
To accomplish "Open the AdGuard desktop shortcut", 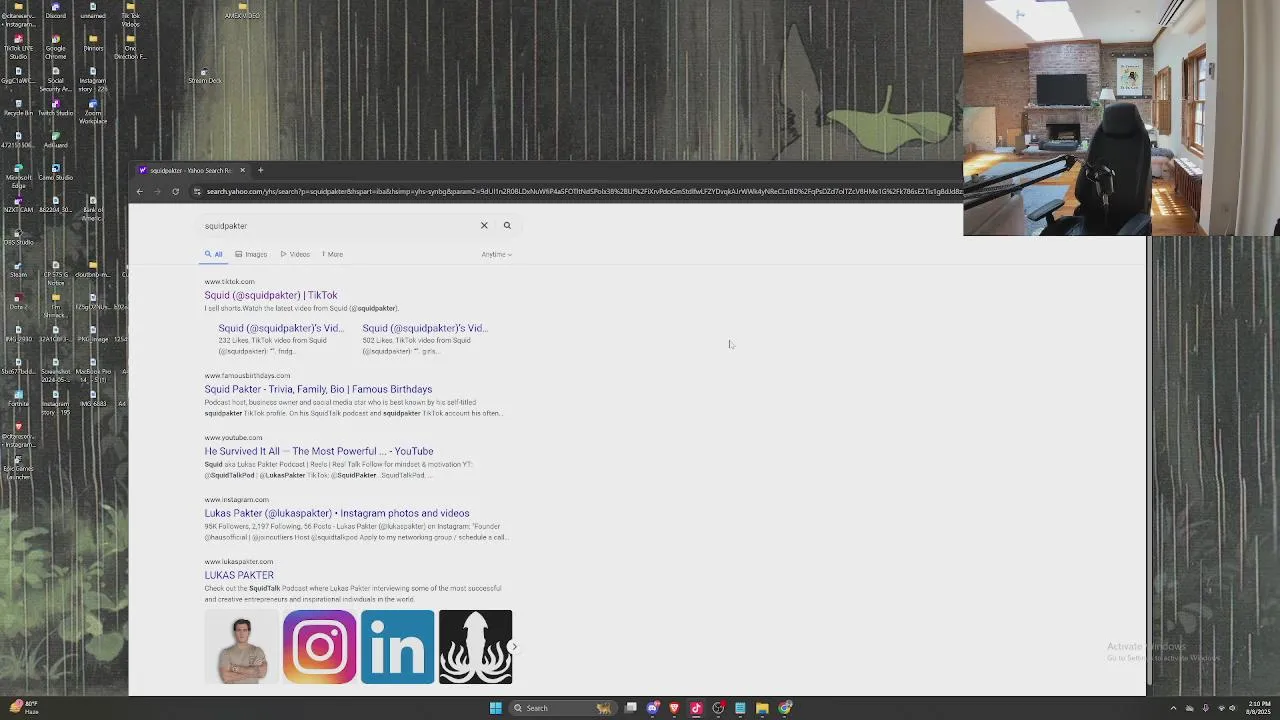I will pyautogui.click(x=56, y=140).
